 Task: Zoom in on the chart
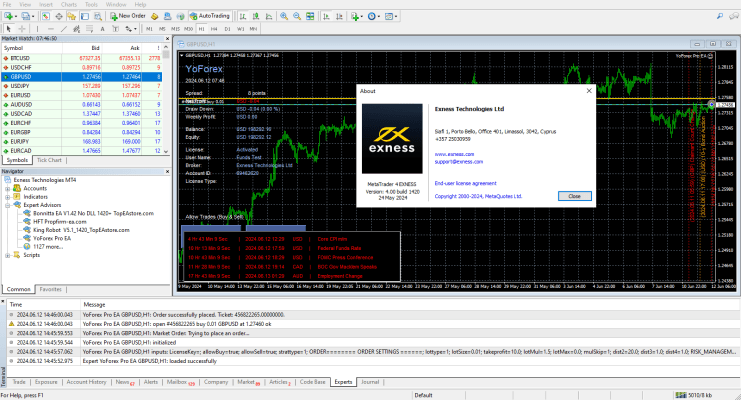[284, 16]
